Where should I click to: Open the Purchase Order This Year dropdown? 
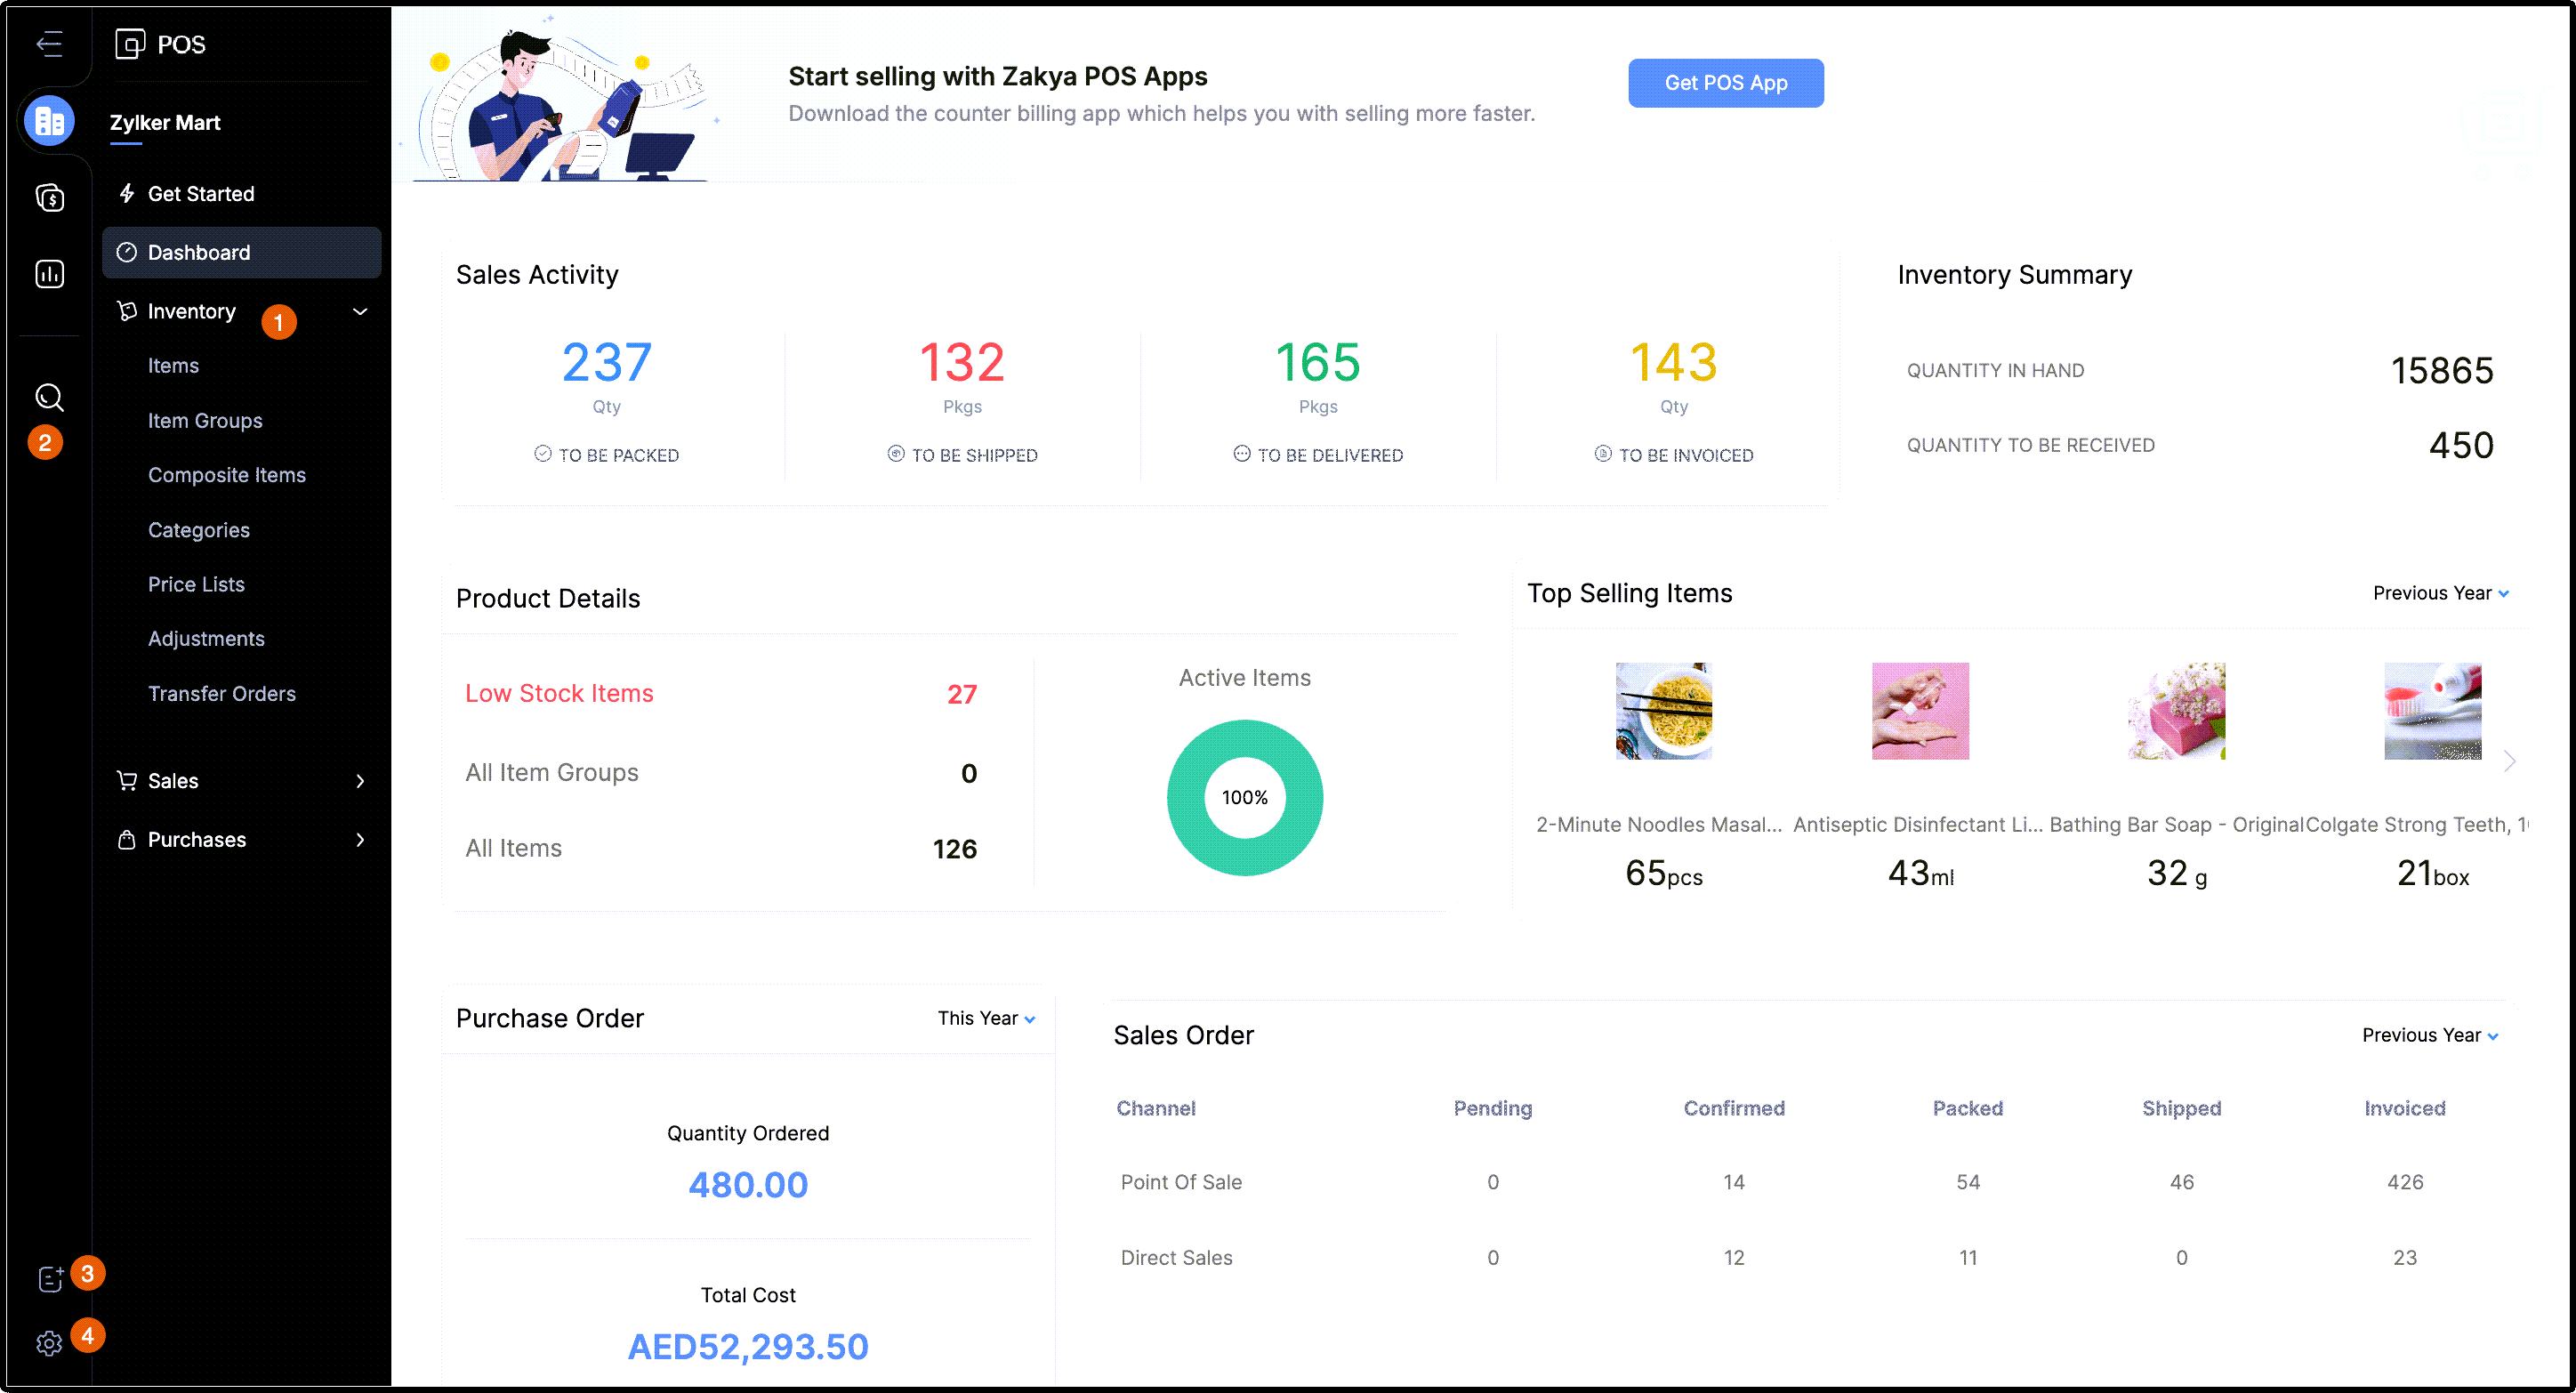(x=986, y=1018)
